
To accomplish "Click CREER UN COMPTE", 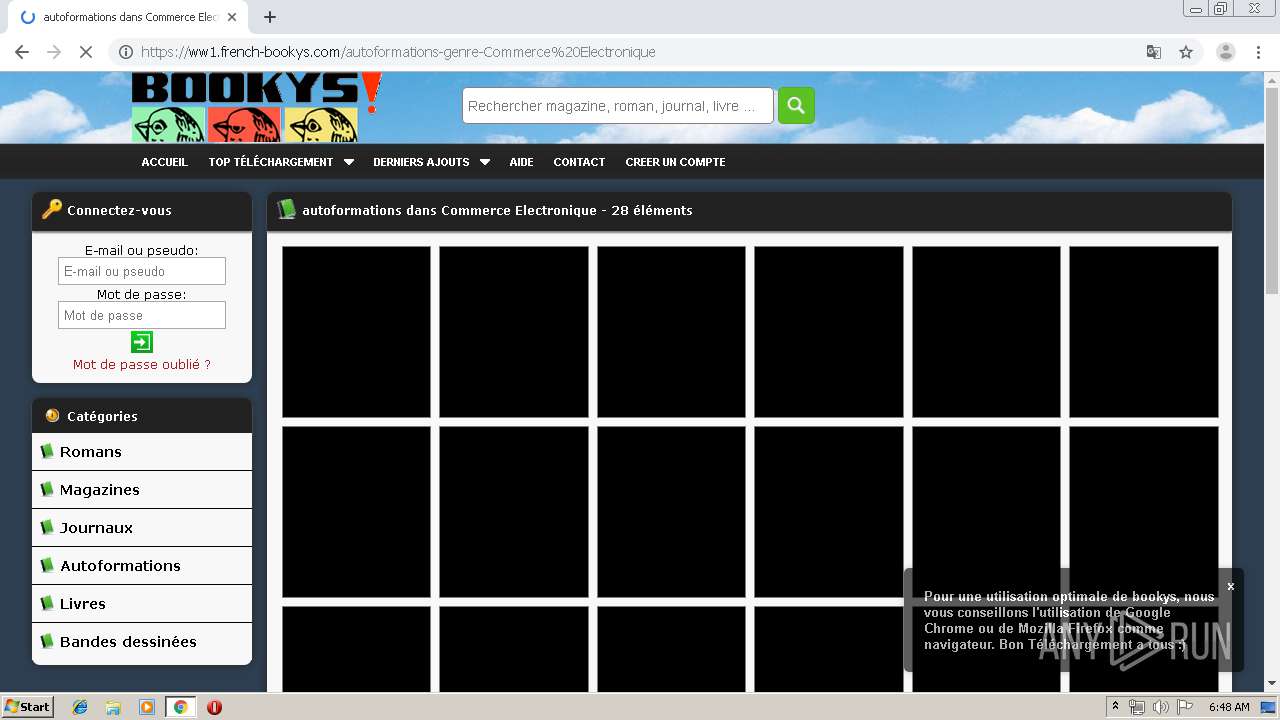I will tap(675, 162).
